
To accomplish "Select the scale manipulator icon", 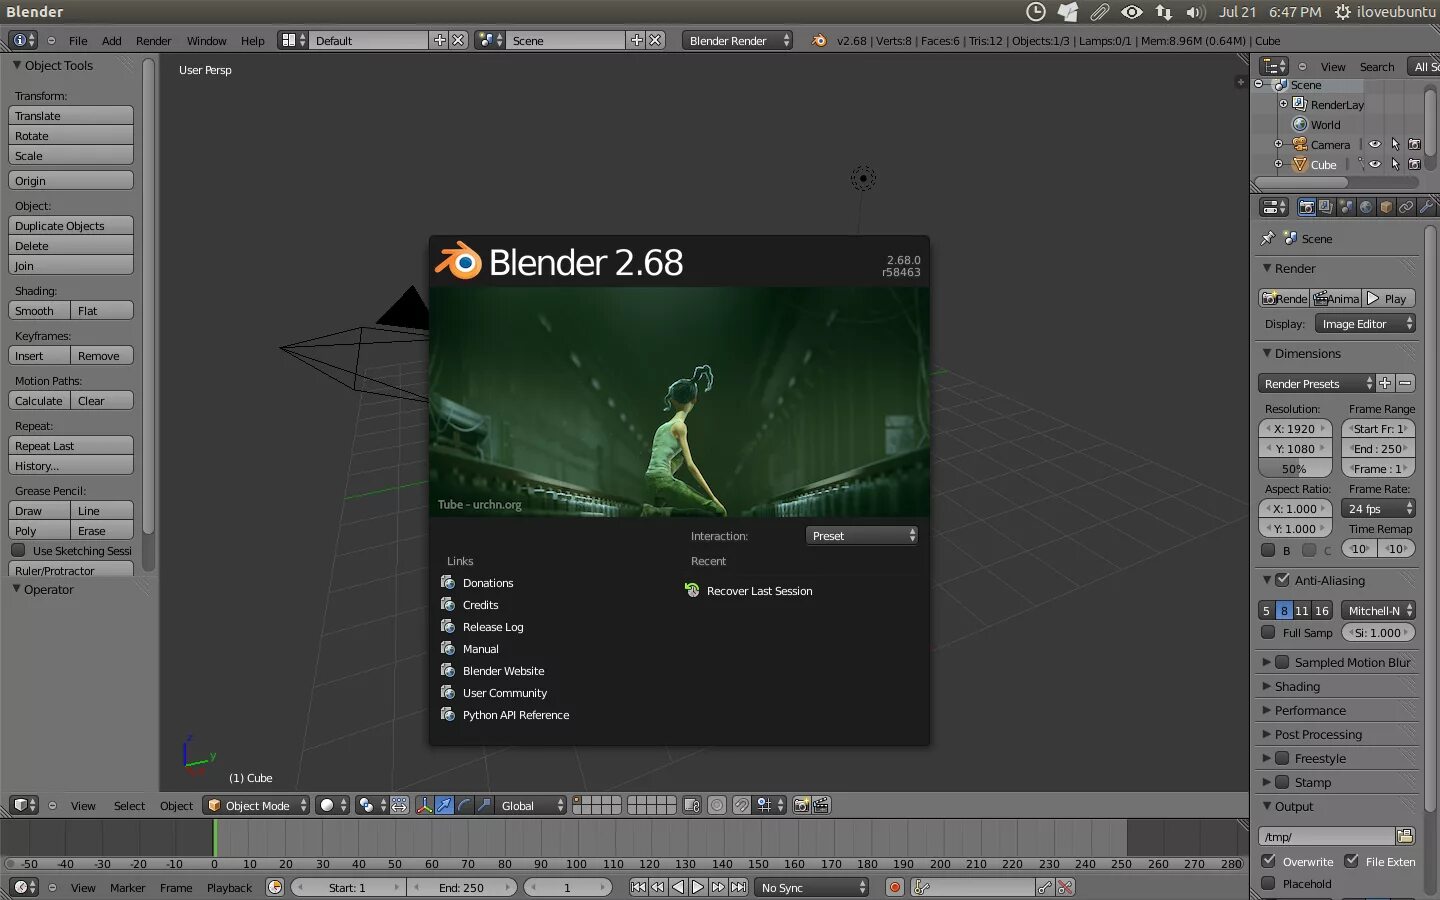I will point(484,805).
